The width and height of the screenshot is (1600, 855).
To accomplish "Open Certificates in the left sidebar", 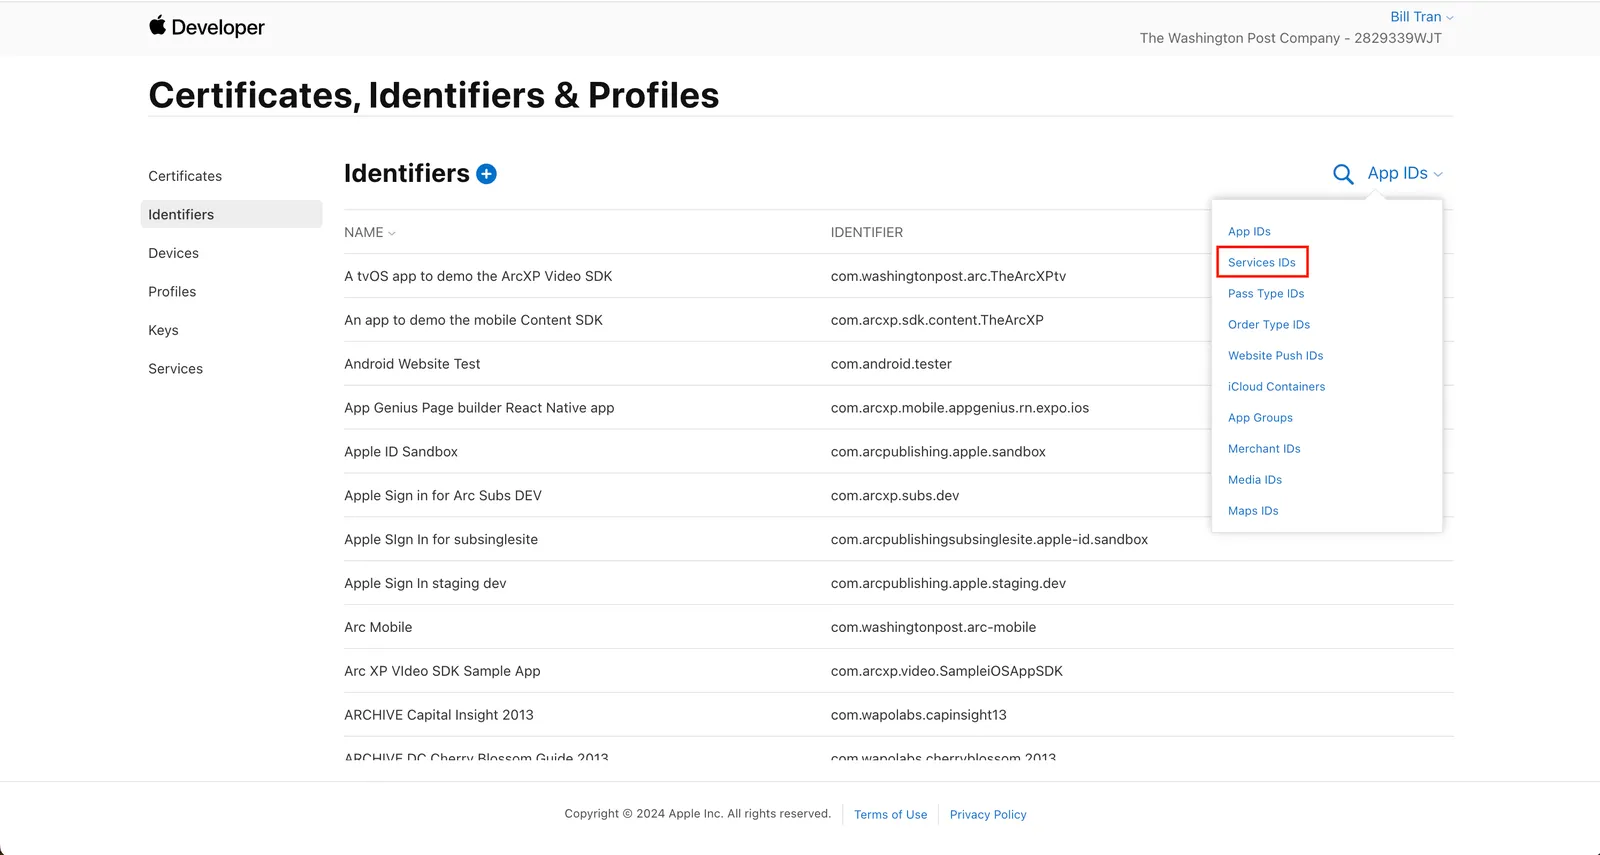I will click(185, 176).
